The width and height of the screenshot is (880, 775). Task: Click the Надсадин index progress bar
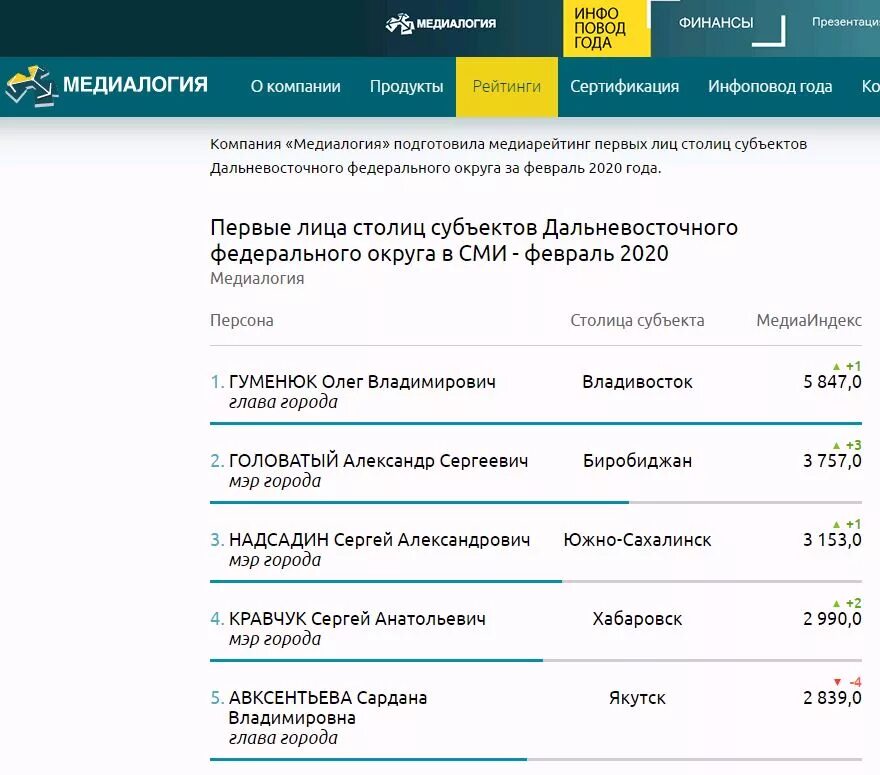pos(536,581)
